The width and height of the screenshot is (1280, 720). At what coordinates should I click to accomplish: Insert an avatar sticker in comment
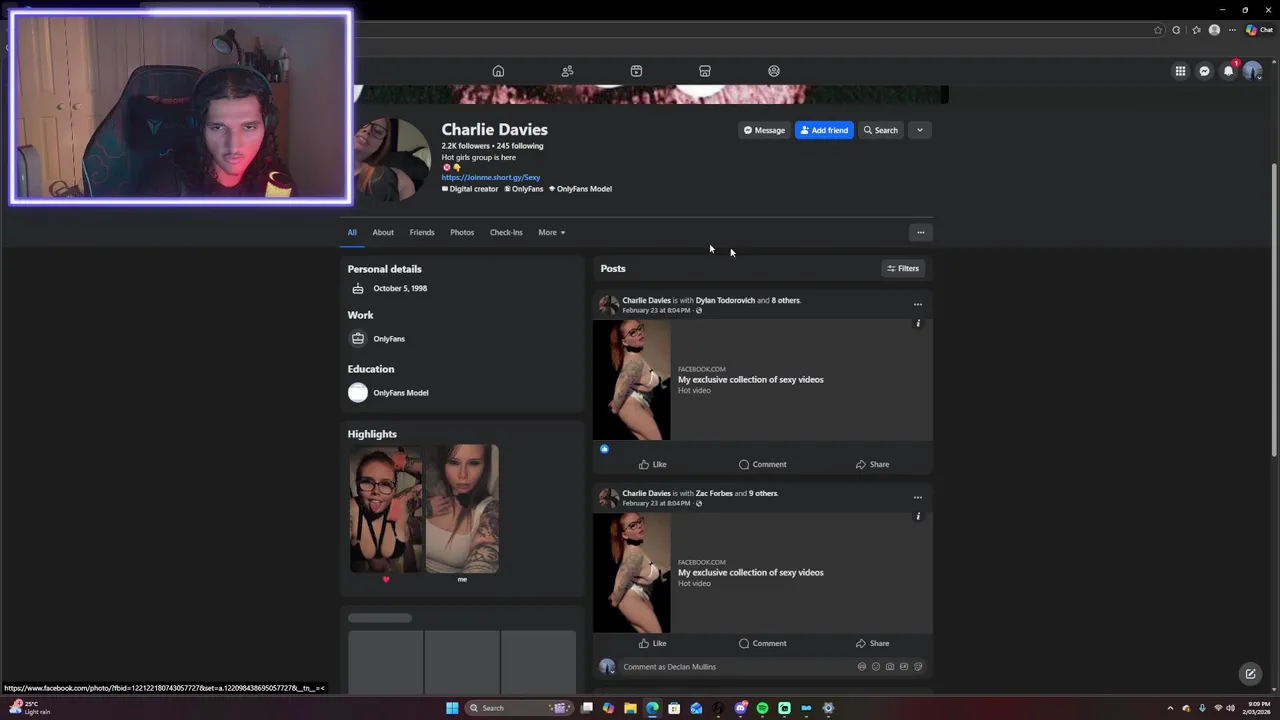[x=862, y=666]
